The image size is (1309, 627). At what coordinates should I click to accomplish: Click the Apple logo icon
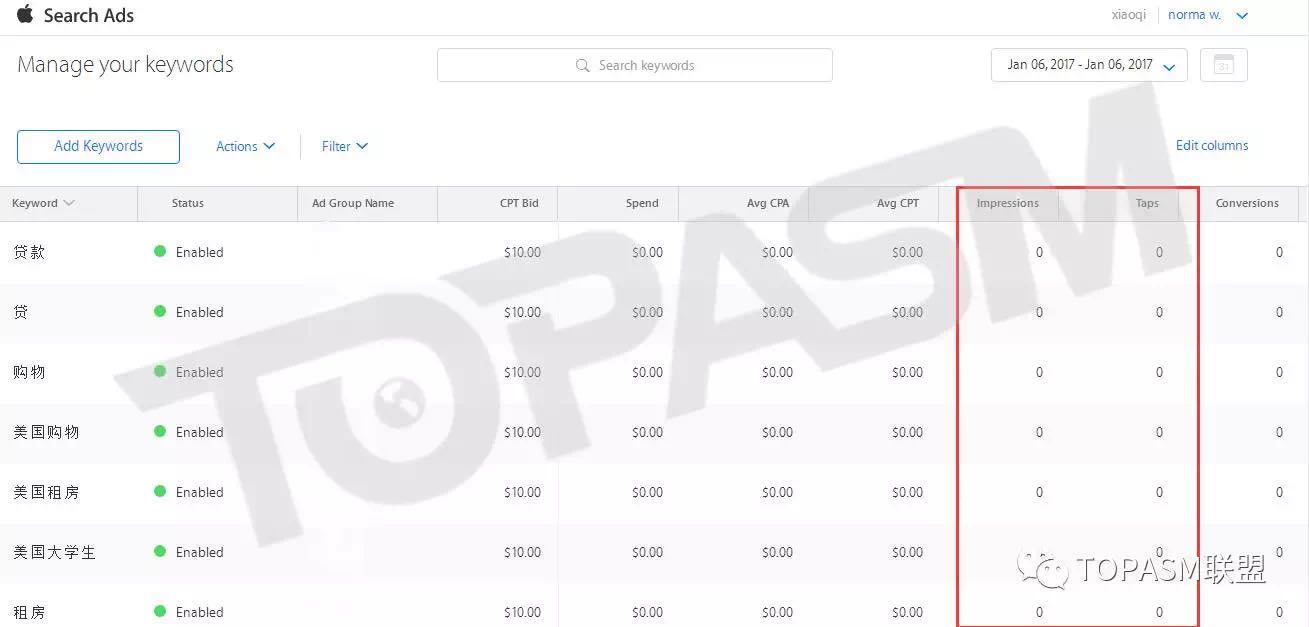tap(25, 14)
